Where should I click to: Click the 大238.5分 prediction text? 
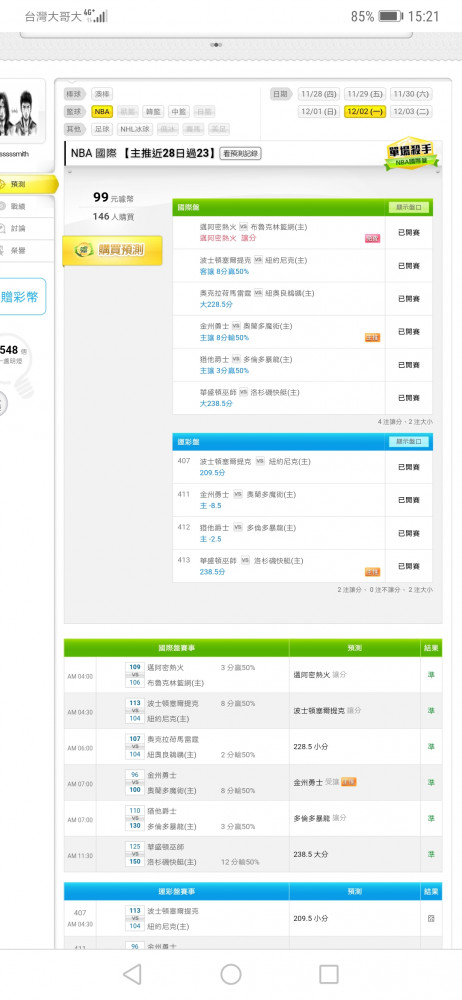[x=216, y=404]
